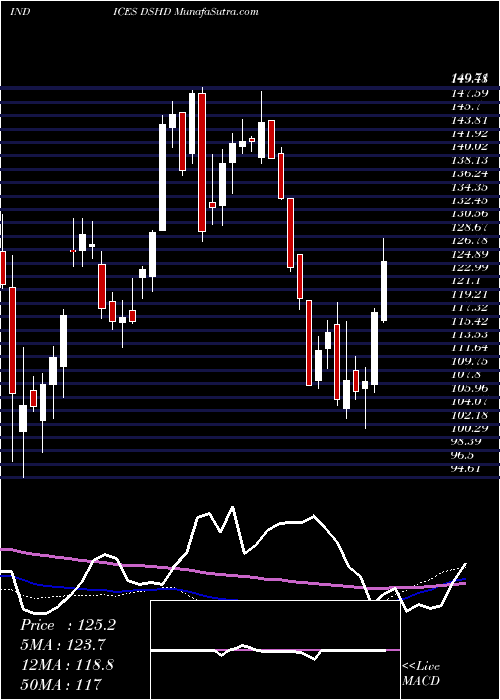This screenshot has width=500, height=700.
Task: Click the 136.24 price axis label
Action: (470, 174)
